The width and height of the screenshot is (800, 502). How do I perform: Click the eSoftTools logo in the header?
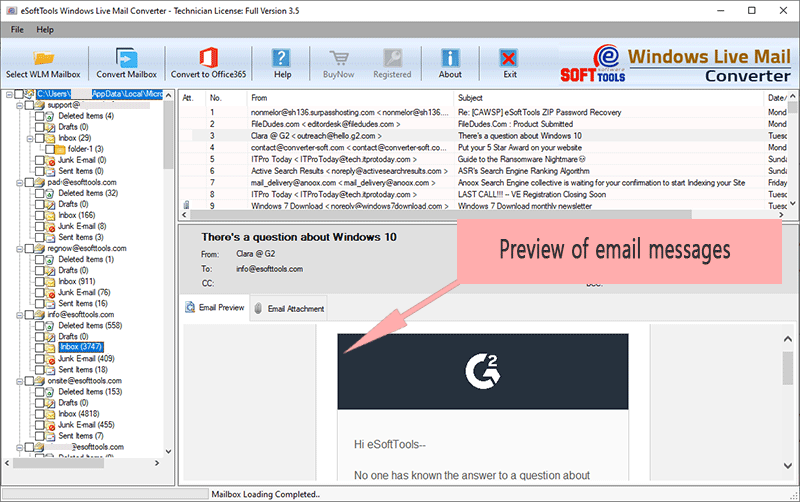(593, 64)
